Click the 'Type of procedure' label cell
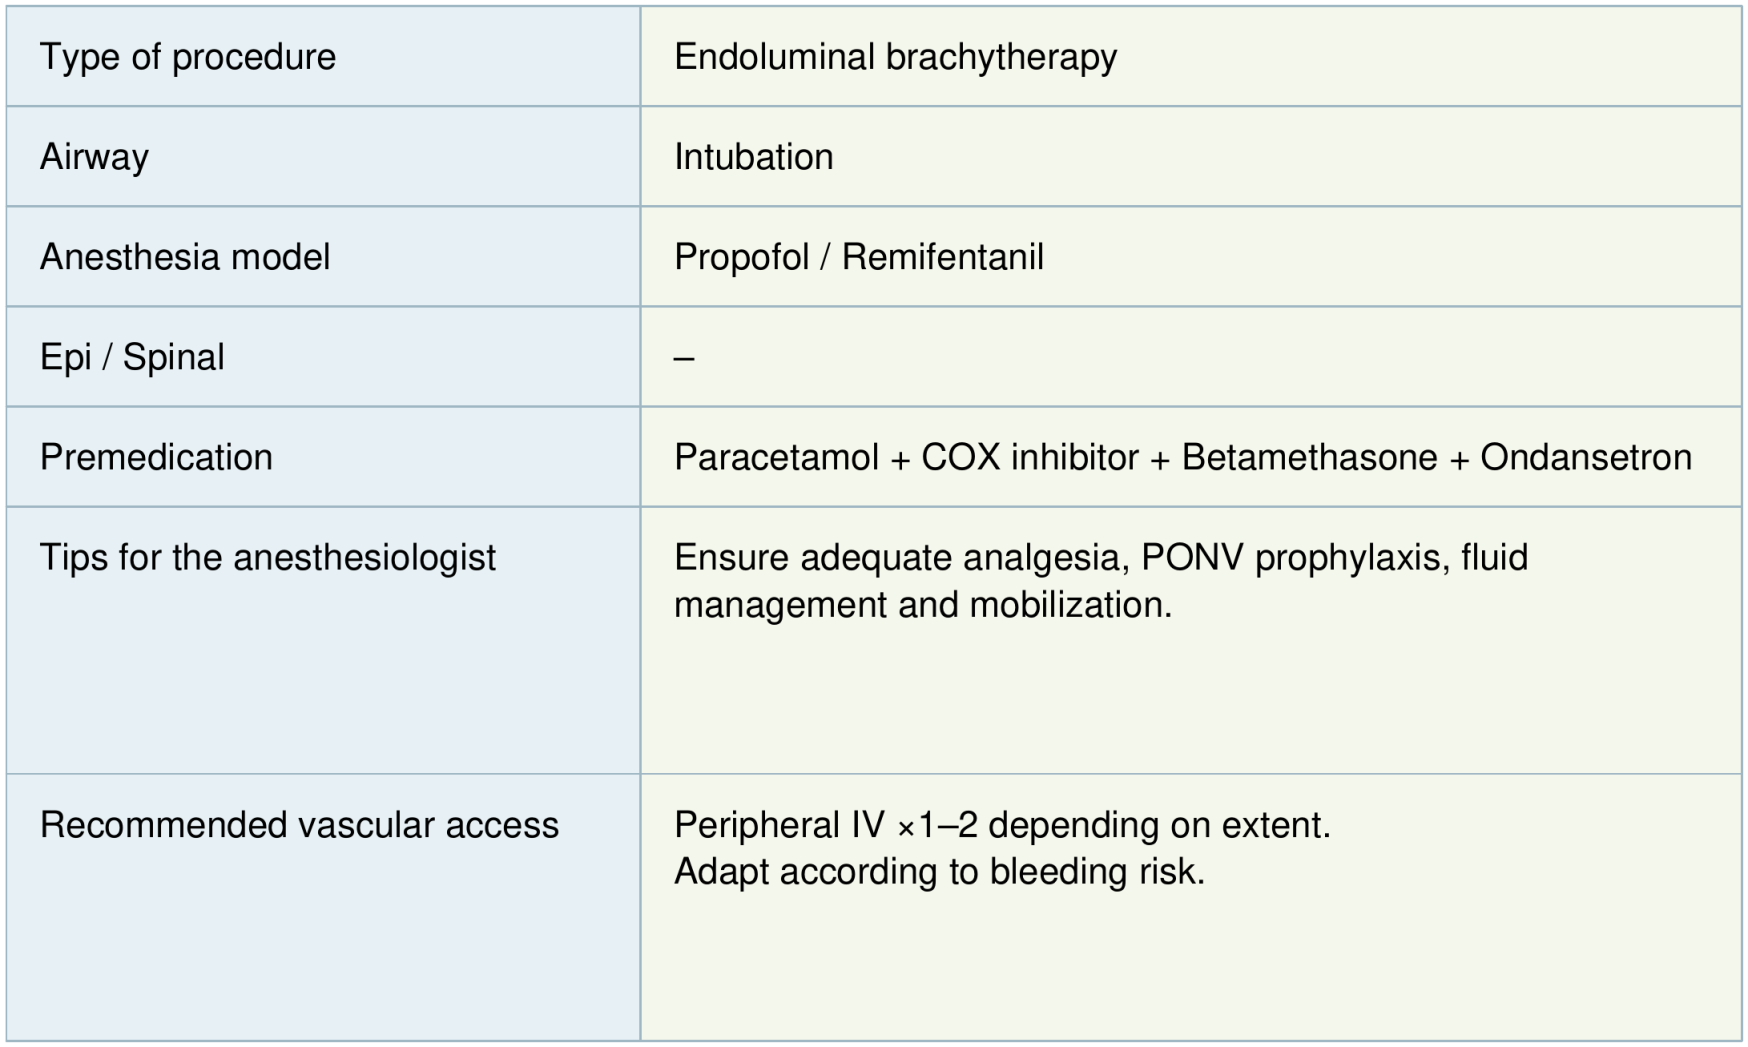 coord(188,57)
